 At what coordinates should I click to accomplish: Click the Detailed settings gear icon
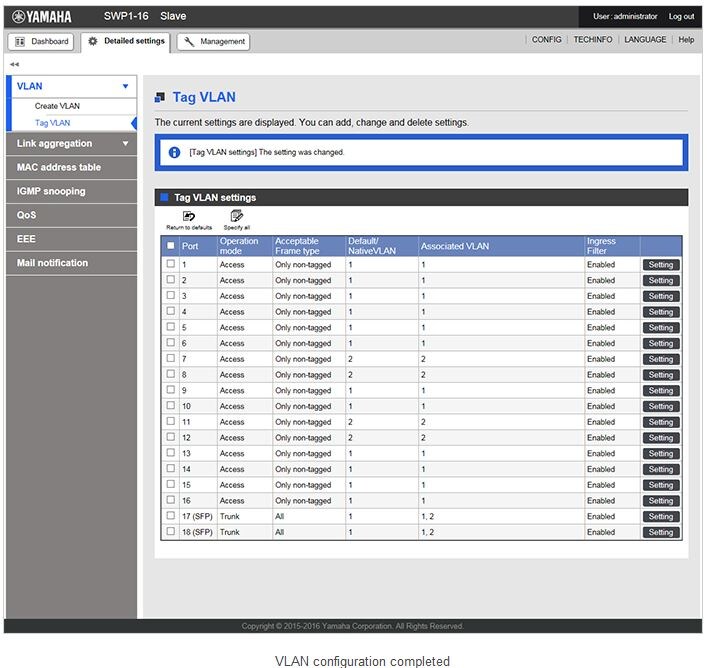coord(93,42)
